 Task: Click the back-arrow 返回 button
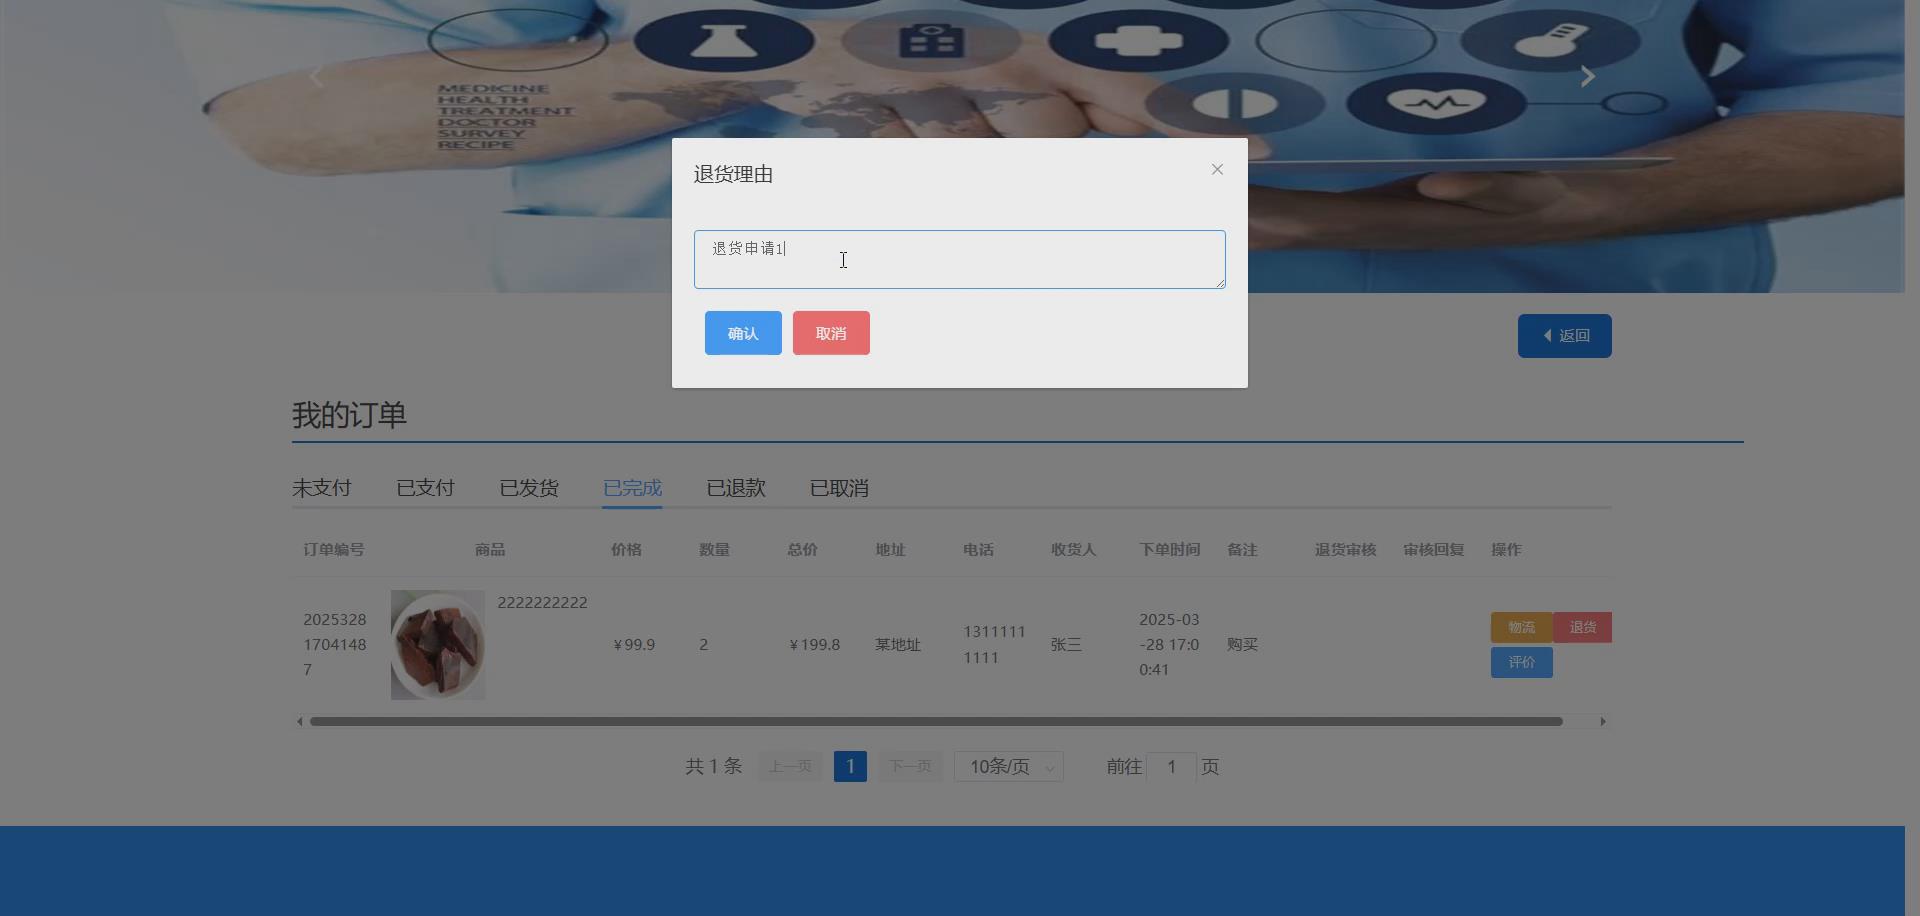tap(1564, 335)
